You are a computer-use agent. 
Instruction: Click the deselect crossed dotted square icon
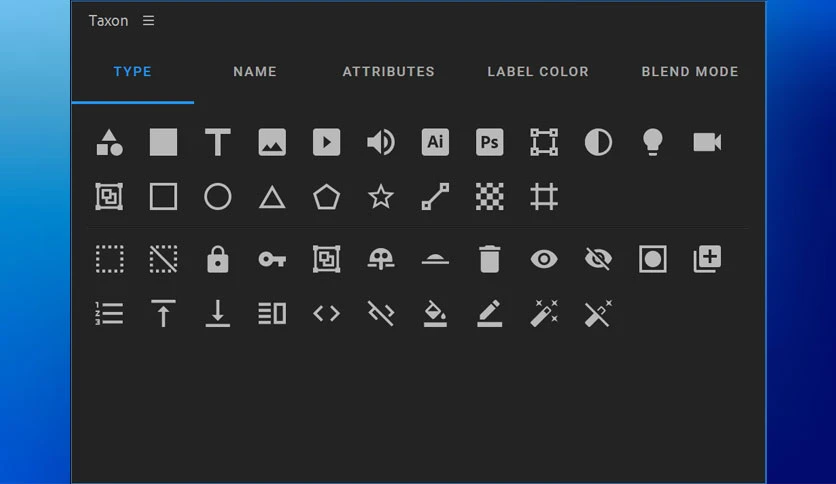click(x=163, y=259)
